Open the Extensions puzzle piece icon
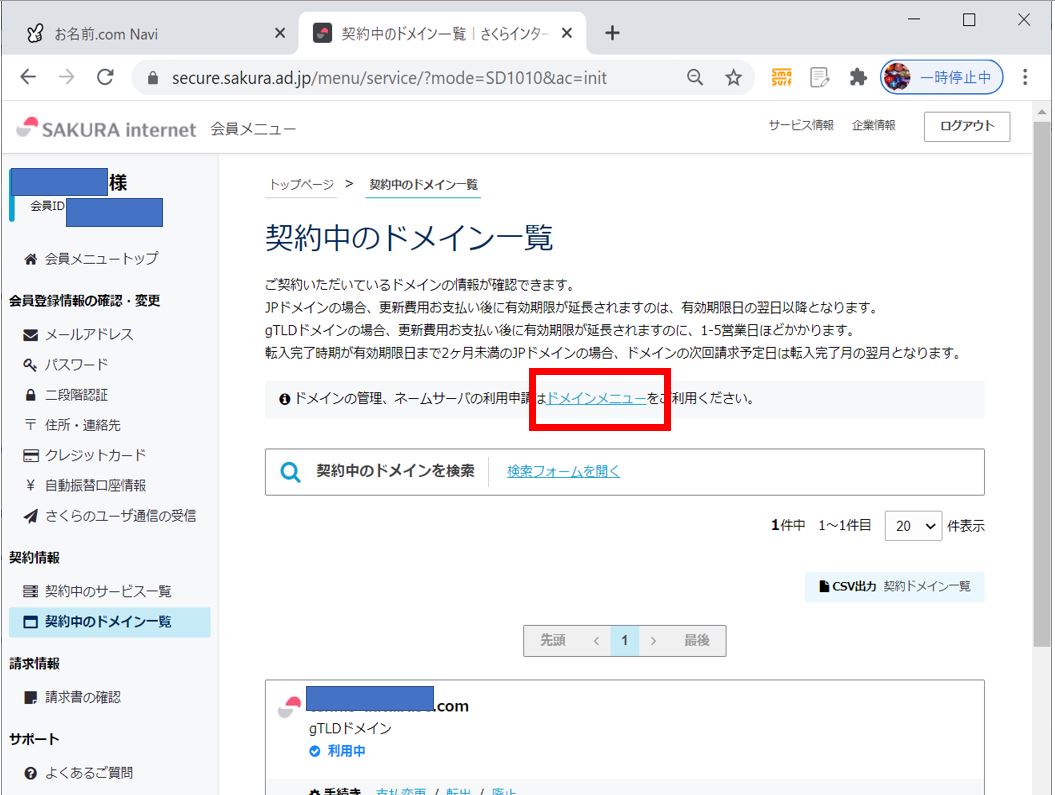The height and width of the screenshot is (795, 1055). click(x=858, y=77)
